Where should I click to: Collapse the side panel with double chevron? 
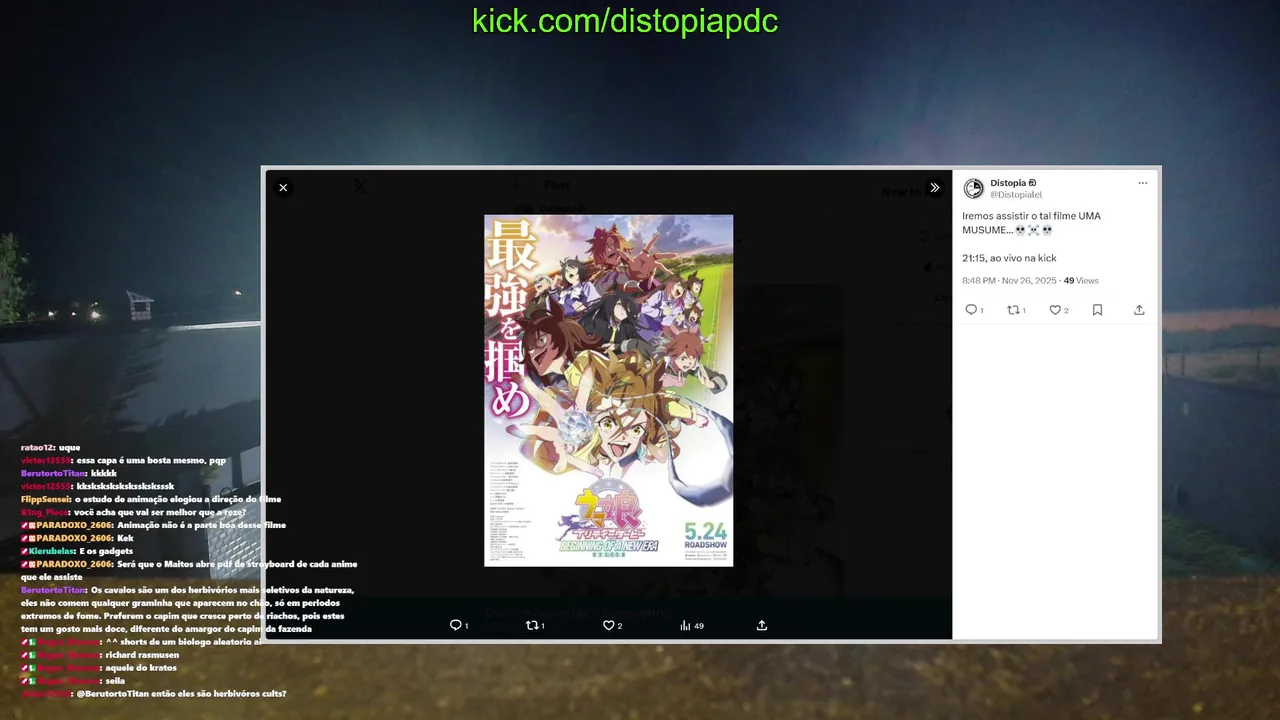[x=934, y=188]
